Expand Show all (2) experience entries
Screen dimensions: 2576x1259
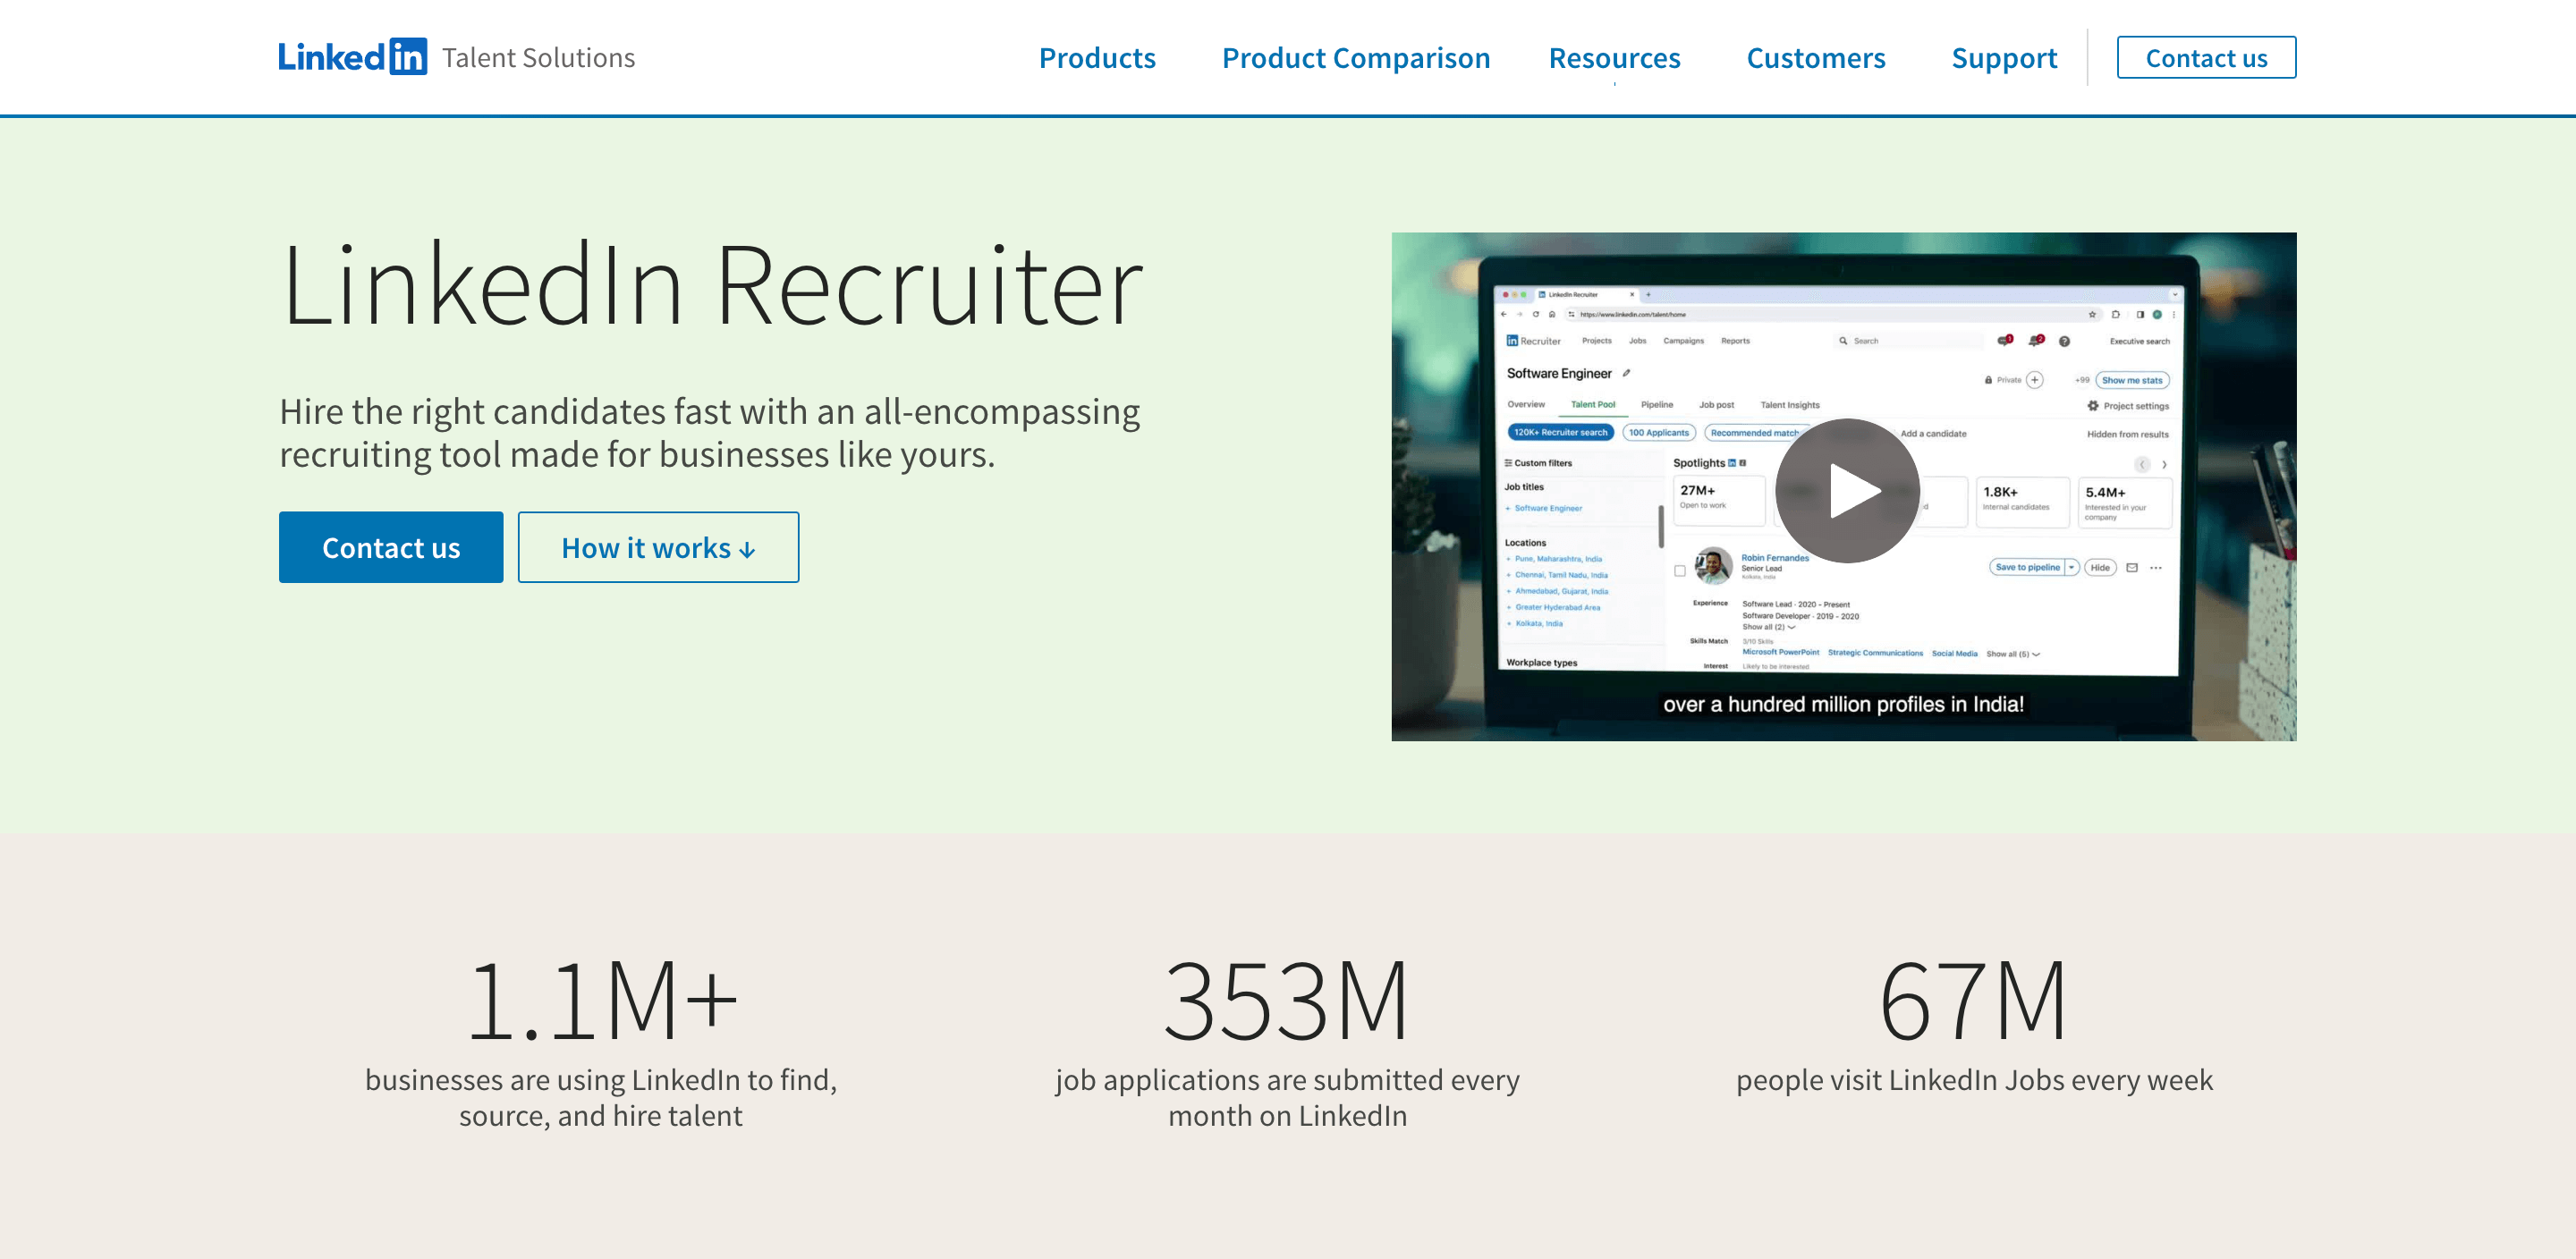point(1768,627)
